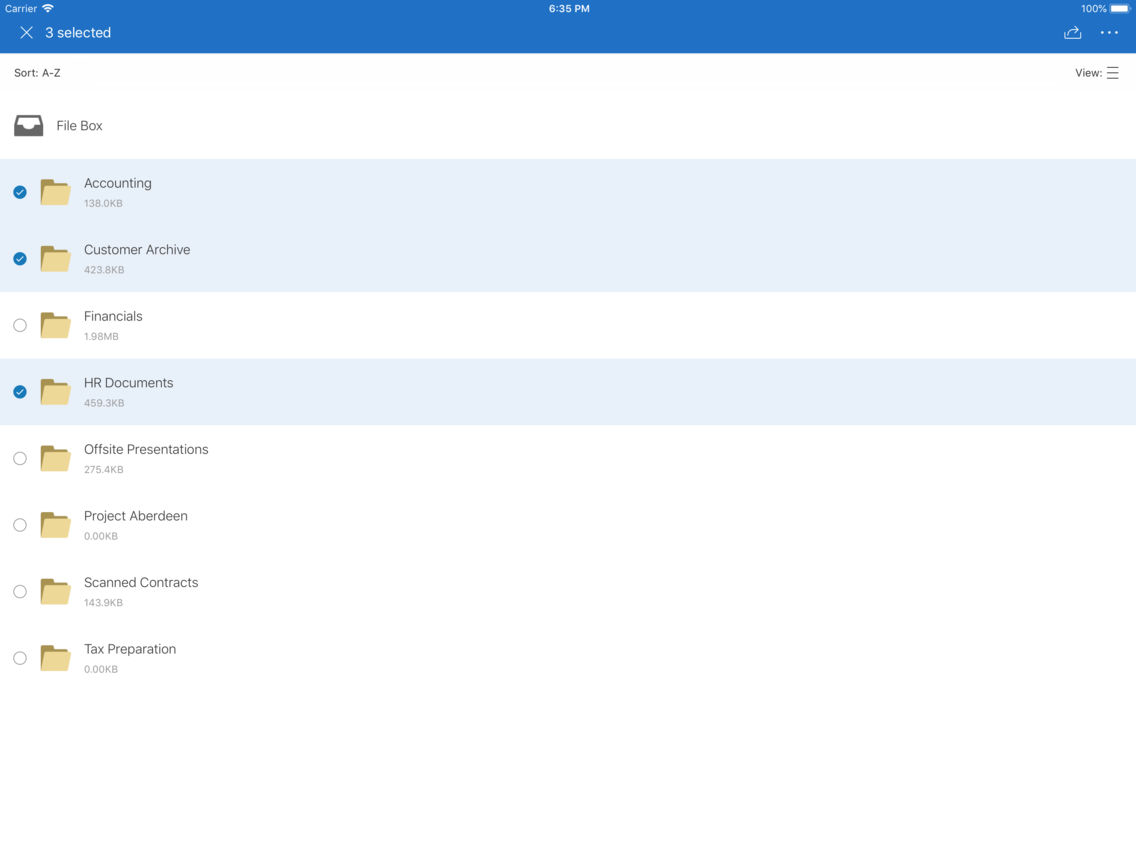This screenshot has height=852, width=1136.
Task: Tap the Tax Preparation row
Action: 130,657
